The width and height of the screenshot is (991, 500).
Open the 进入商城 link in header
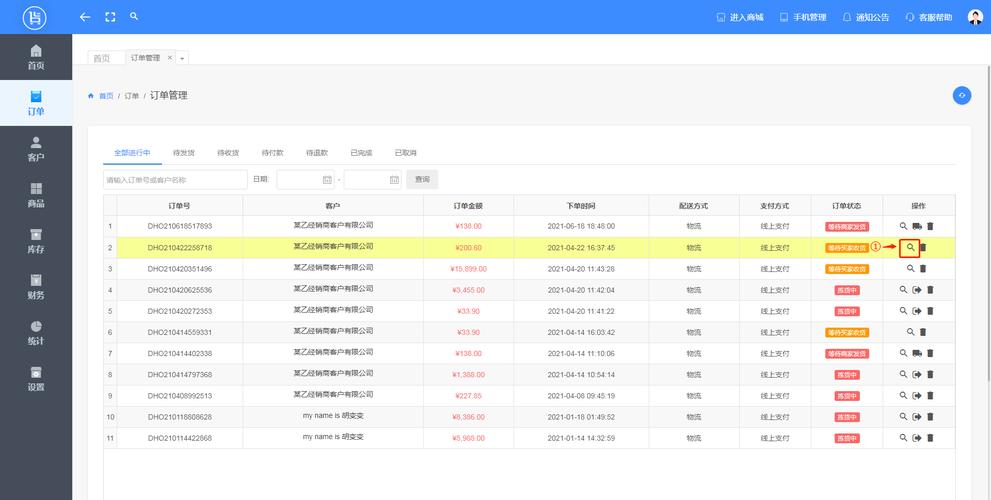click(x=740, y=17)
